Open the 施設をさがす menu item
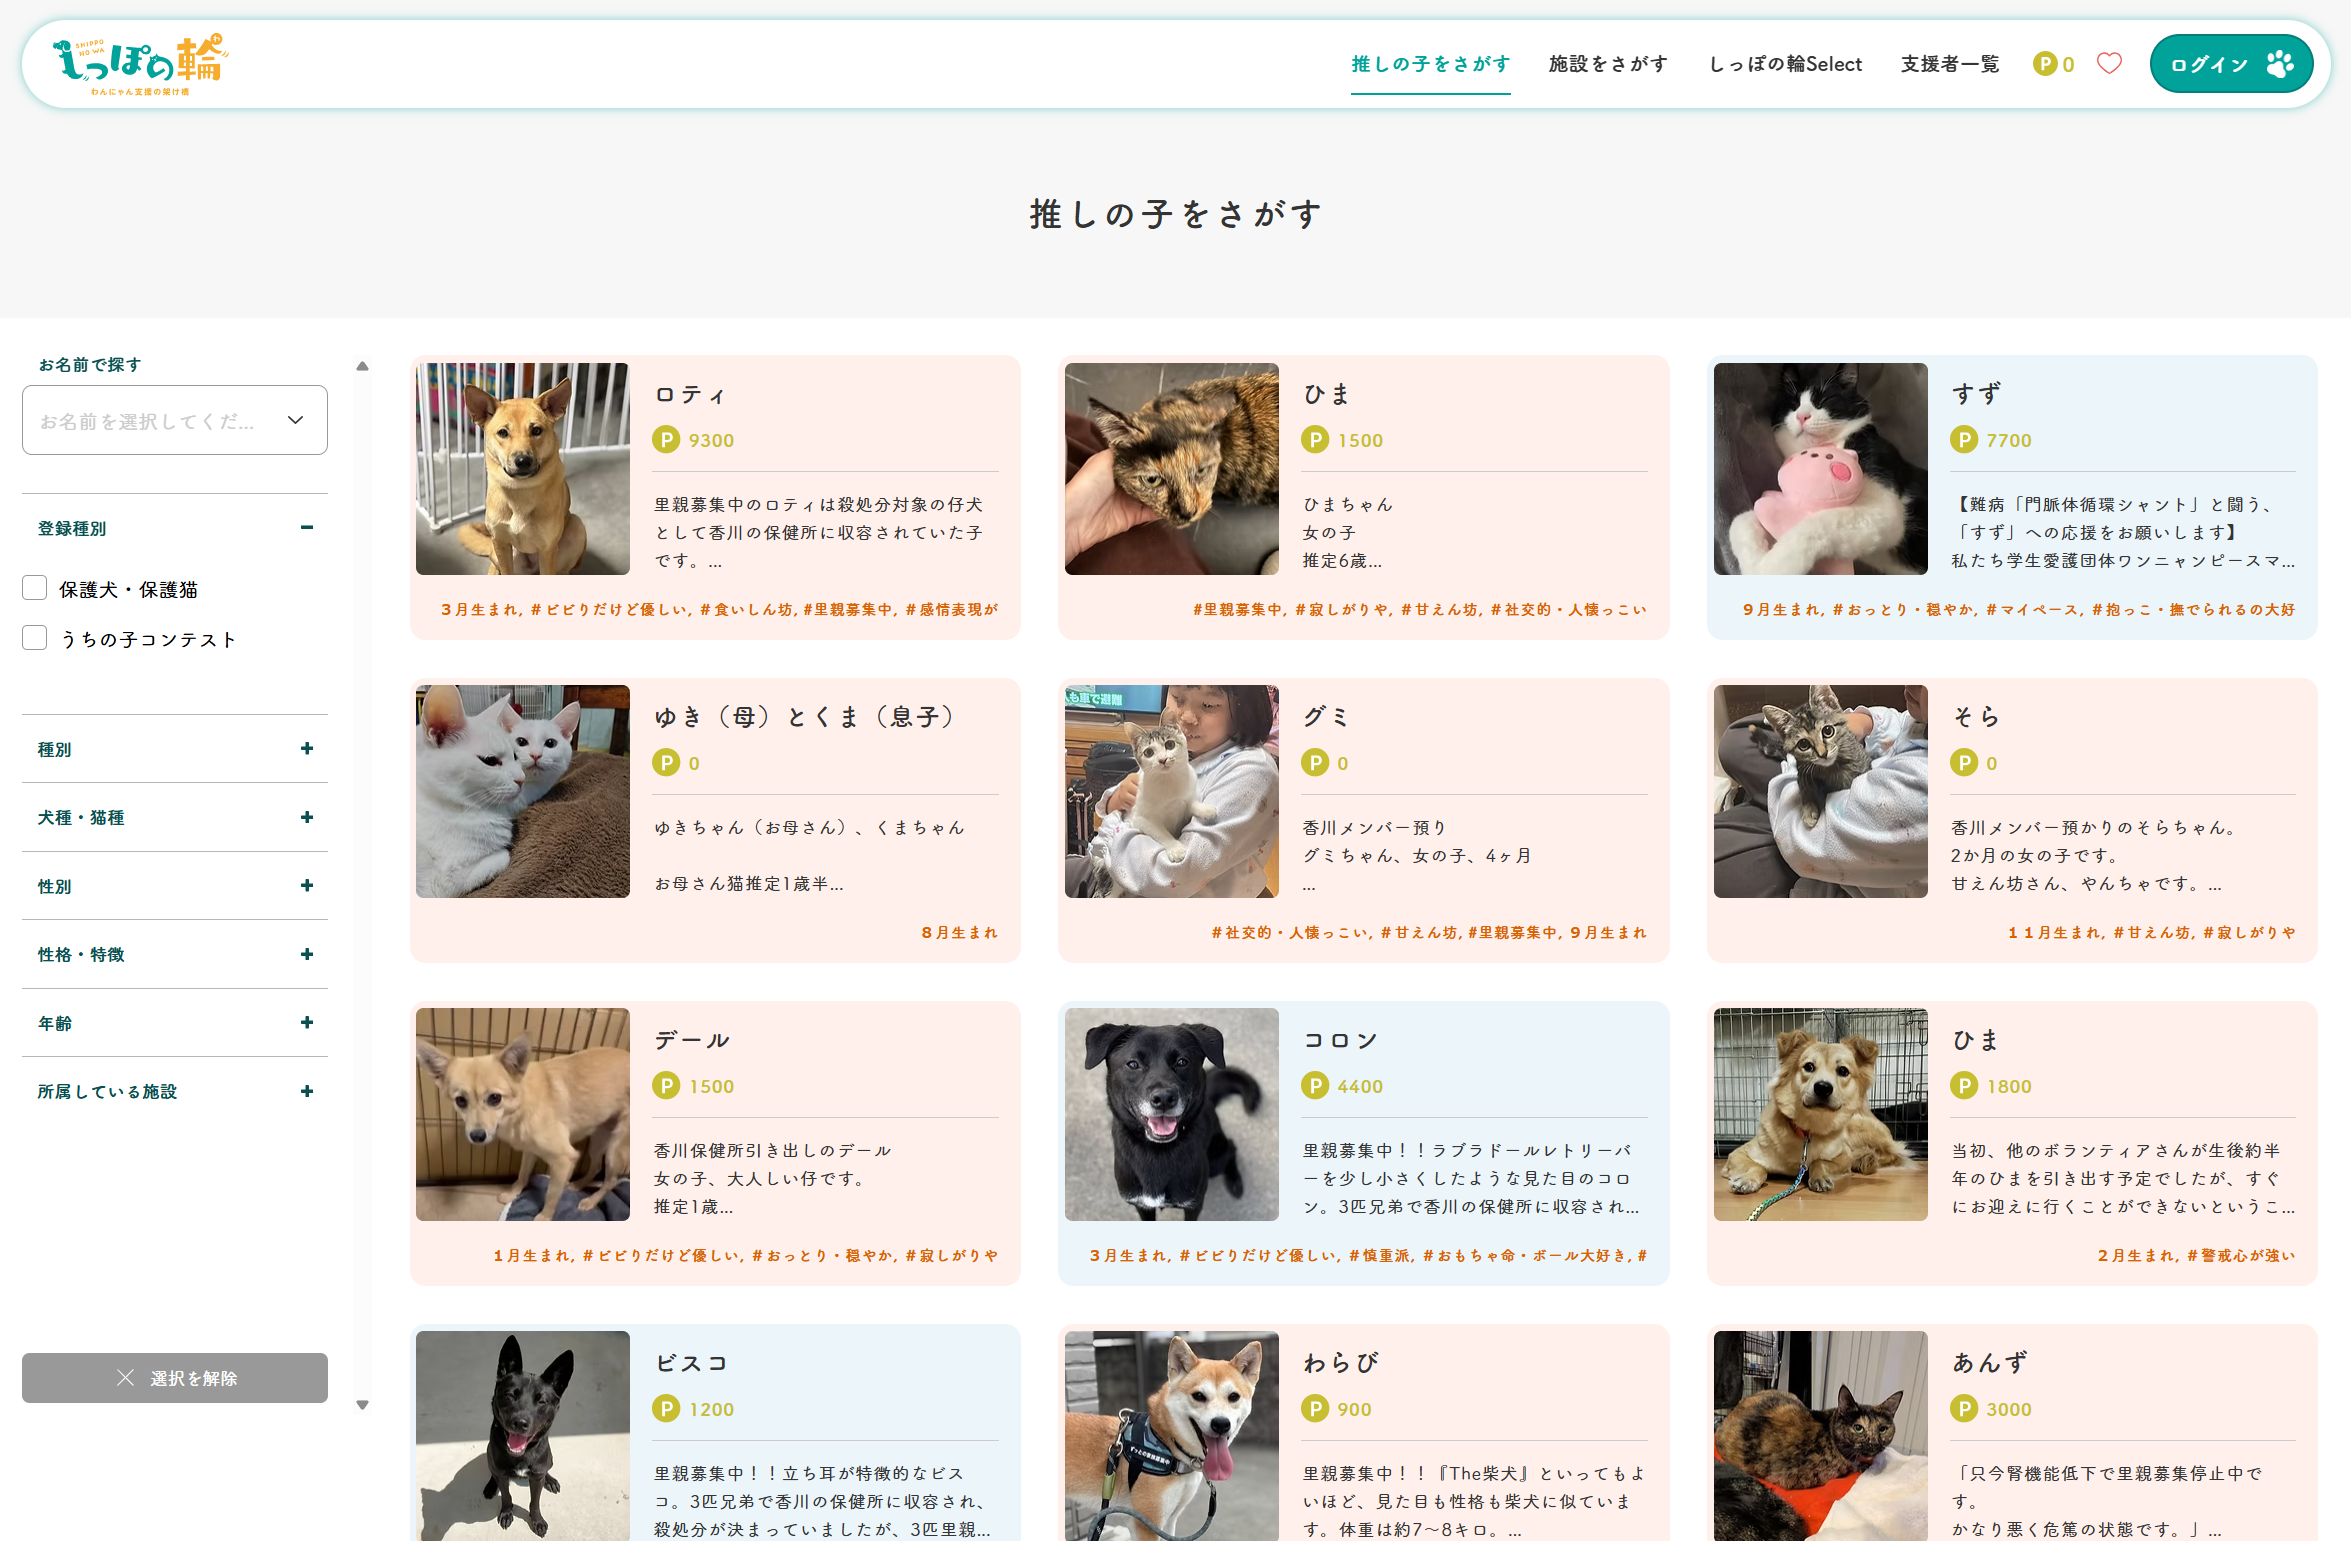 [1608, 64]
